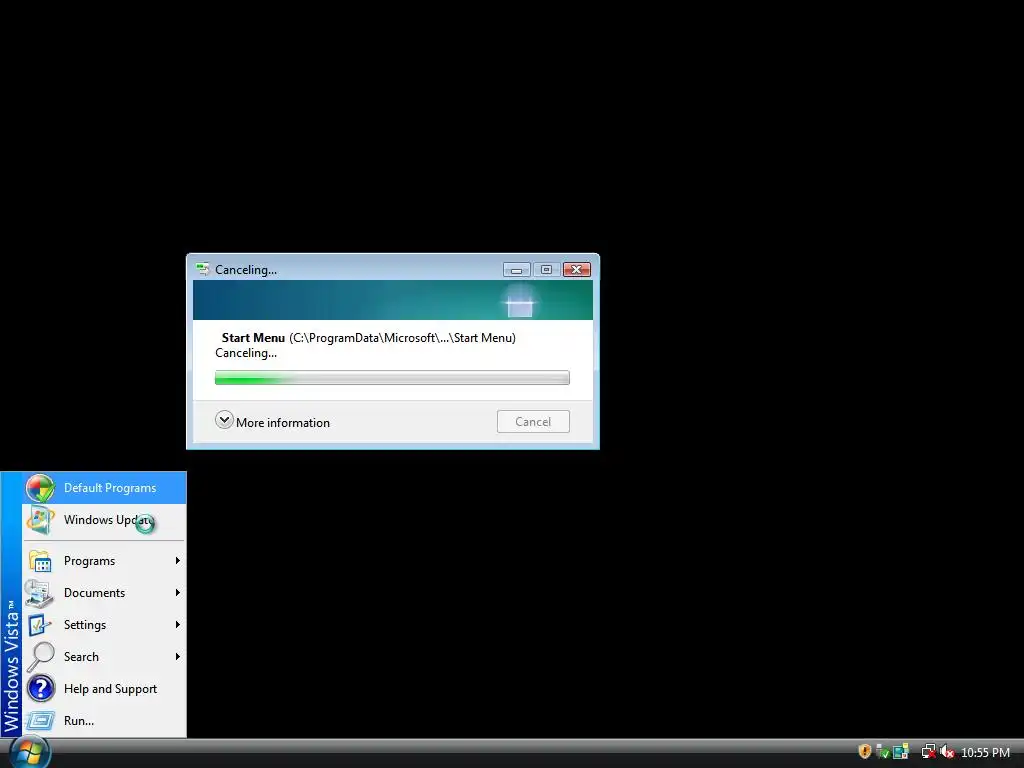
Task: Open the Windows Security shield tray icon
Action: [865, 752]
